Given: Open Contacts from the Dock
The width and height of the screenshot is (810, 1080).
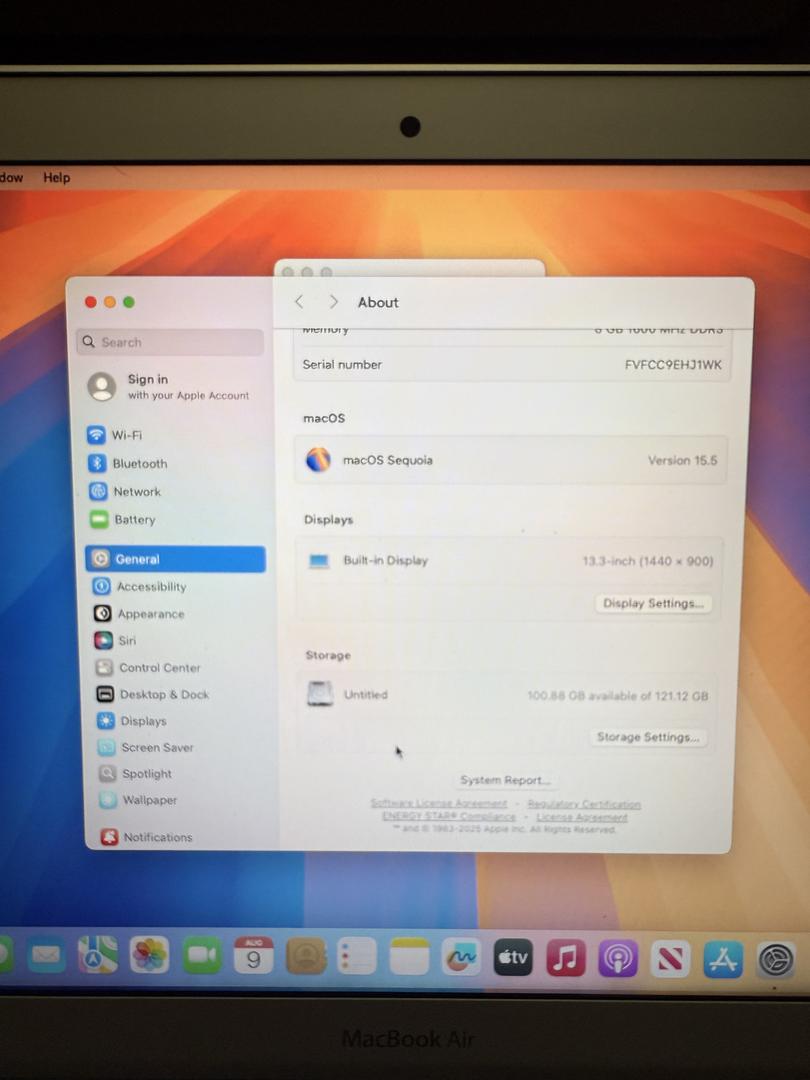Looking at the screenshot, I should pos(306,956).
